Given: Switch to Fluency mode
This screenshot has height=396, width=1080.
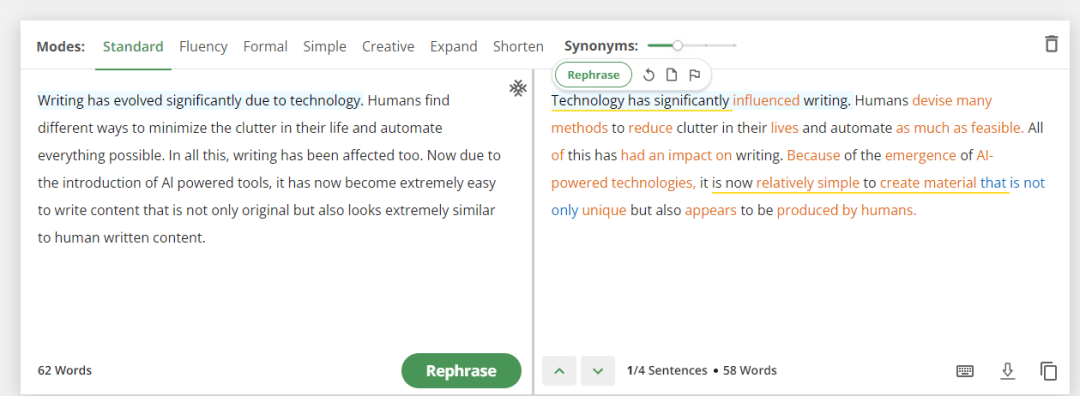Looking at the screenshot, I should point(203,47).
